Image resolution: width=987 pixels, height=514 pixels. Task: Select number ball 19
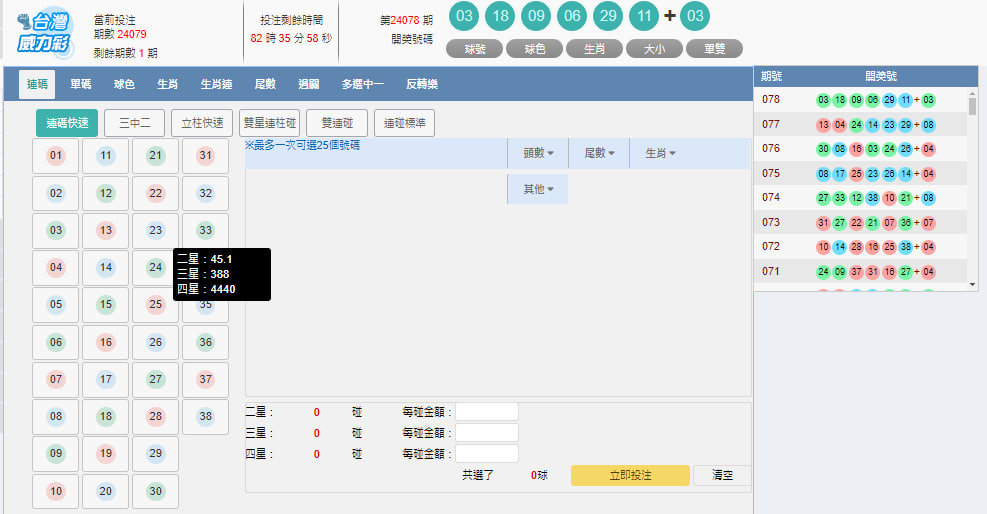click(x=106, y=453)
